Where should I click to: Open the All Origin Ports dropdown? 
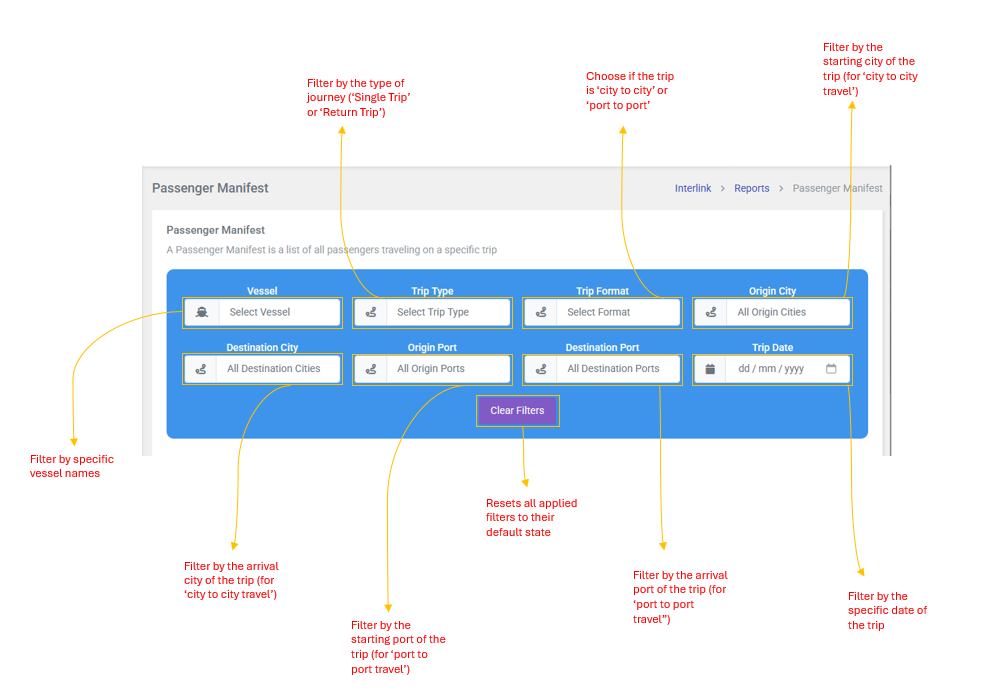pyautogui.click(x=447, y=369)
